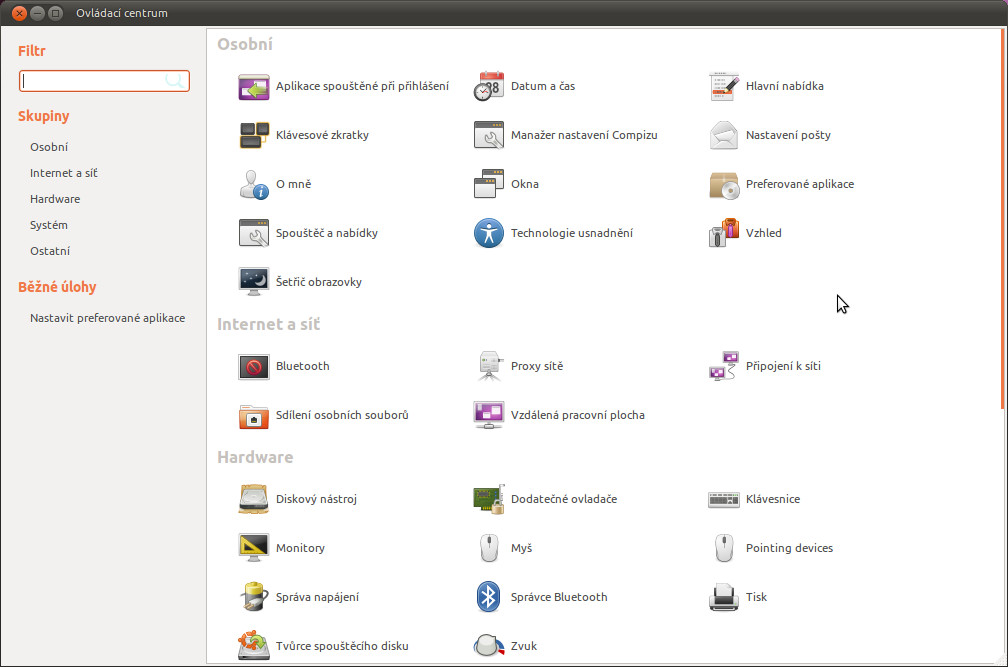This screenshot has height=667, width=1008.
Task: Open Preferované aplikace package icon
Action: pos(724,185)
